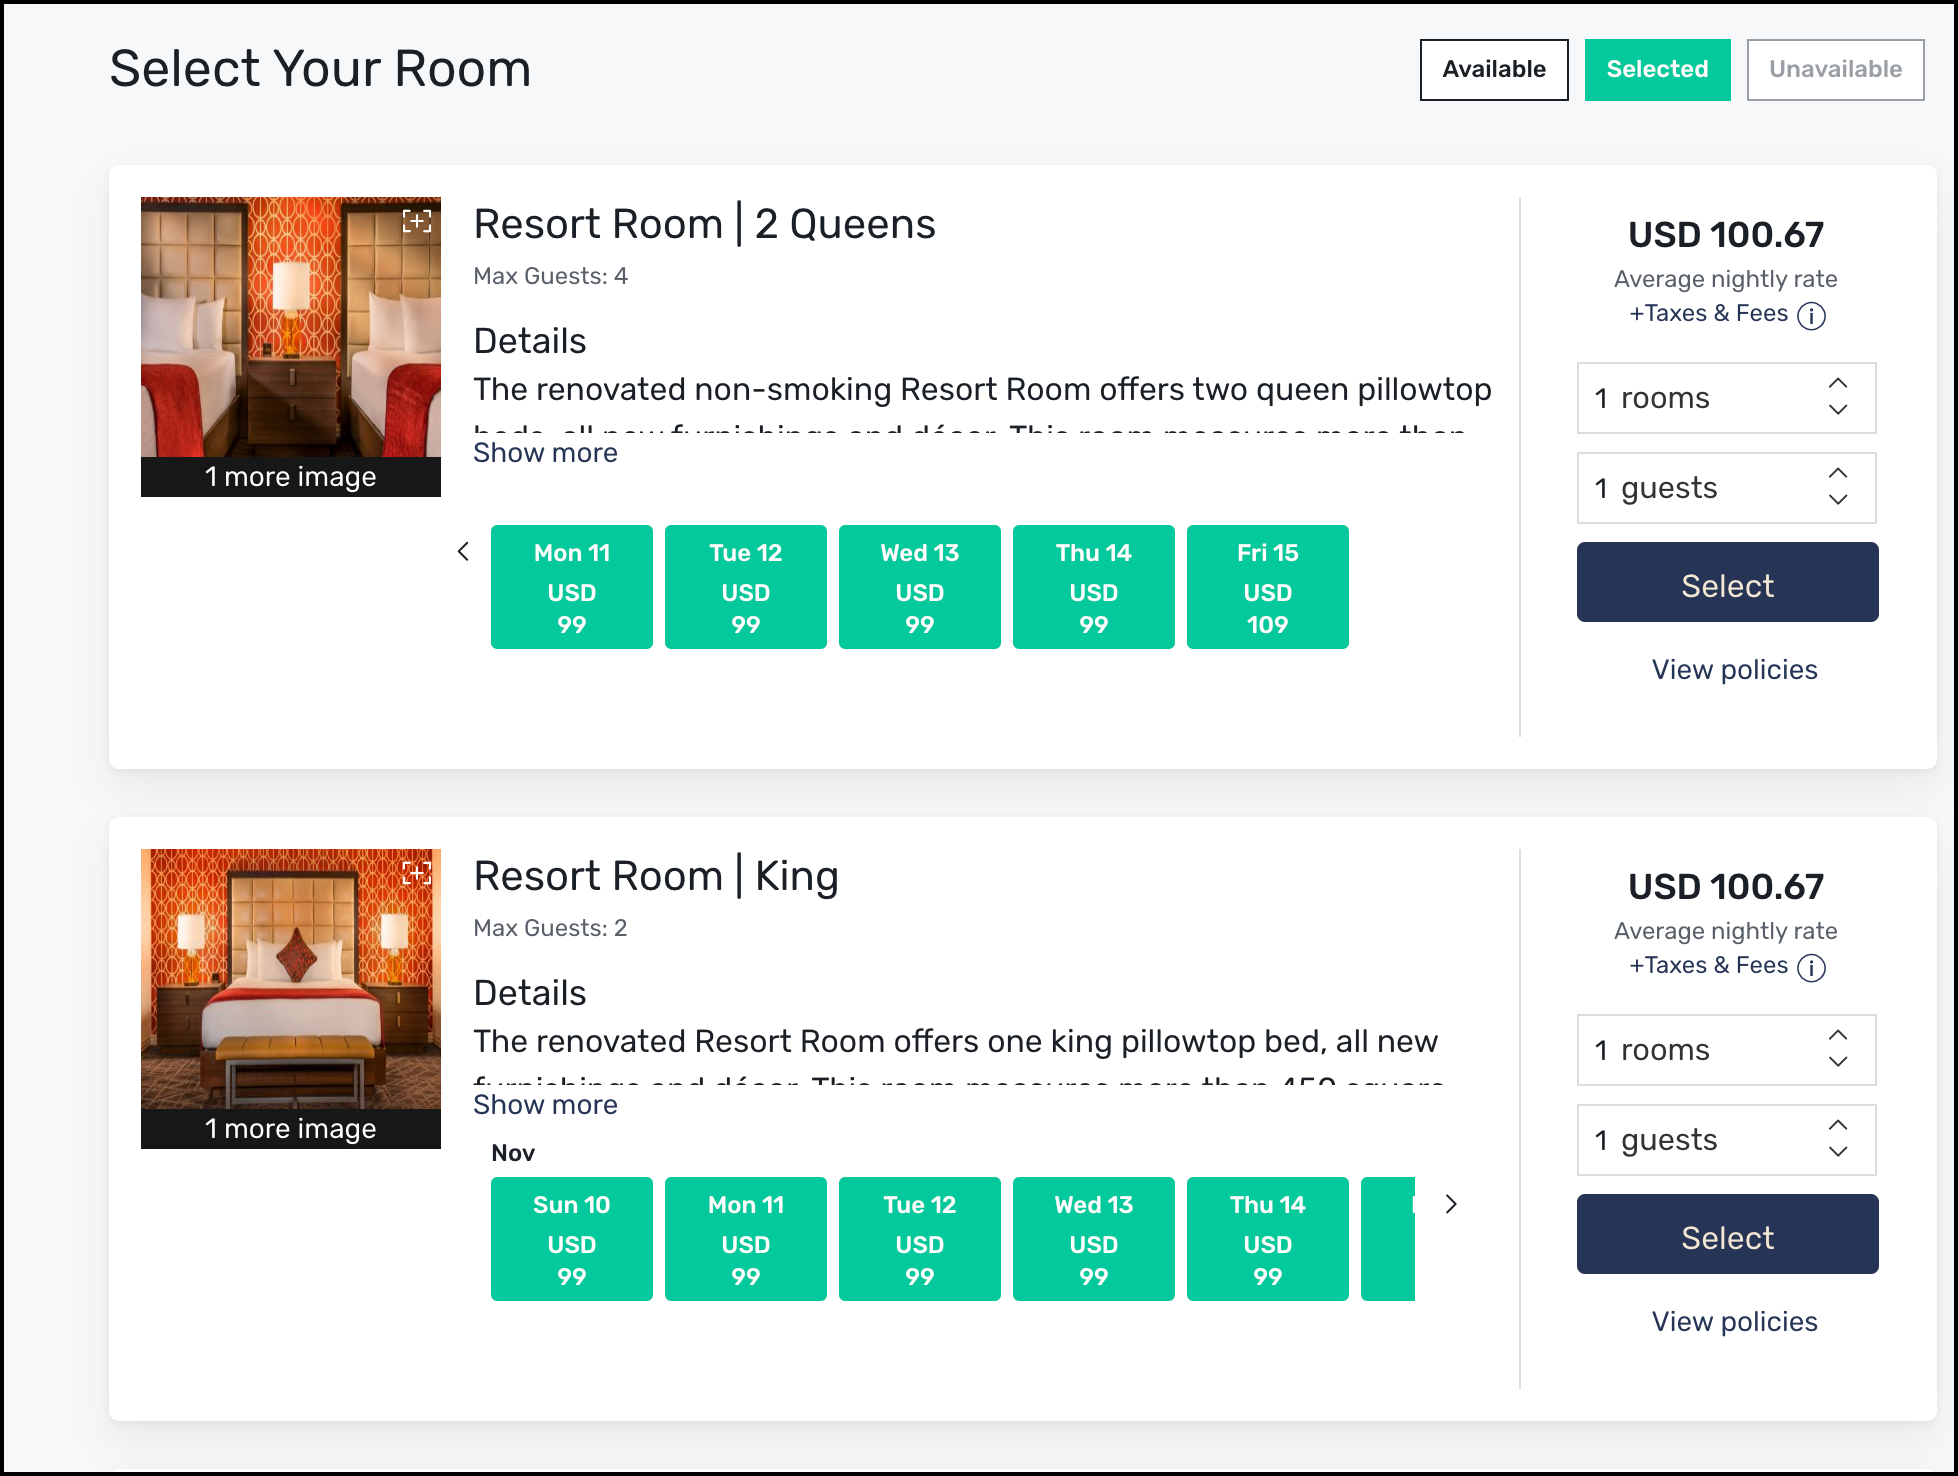The height and width of the screenshot is (1476, 1958).
Task: Click previous dates arrow in 2 Queens calendar
Action: [x=463, y=552]
